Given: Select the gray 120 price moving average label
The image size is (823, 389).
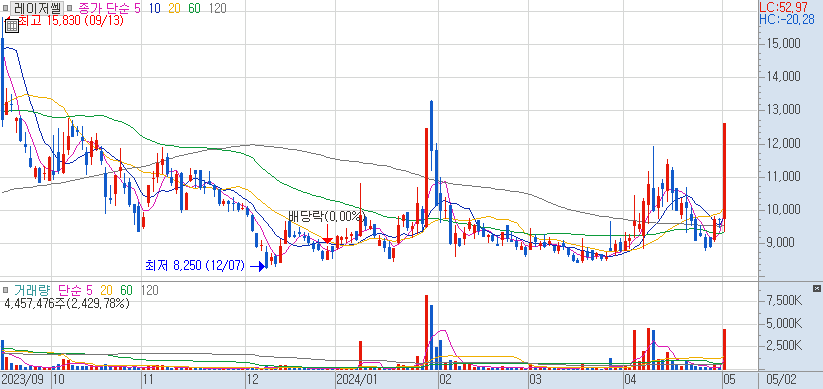Looking at the screenshot, I should (217, 8).
